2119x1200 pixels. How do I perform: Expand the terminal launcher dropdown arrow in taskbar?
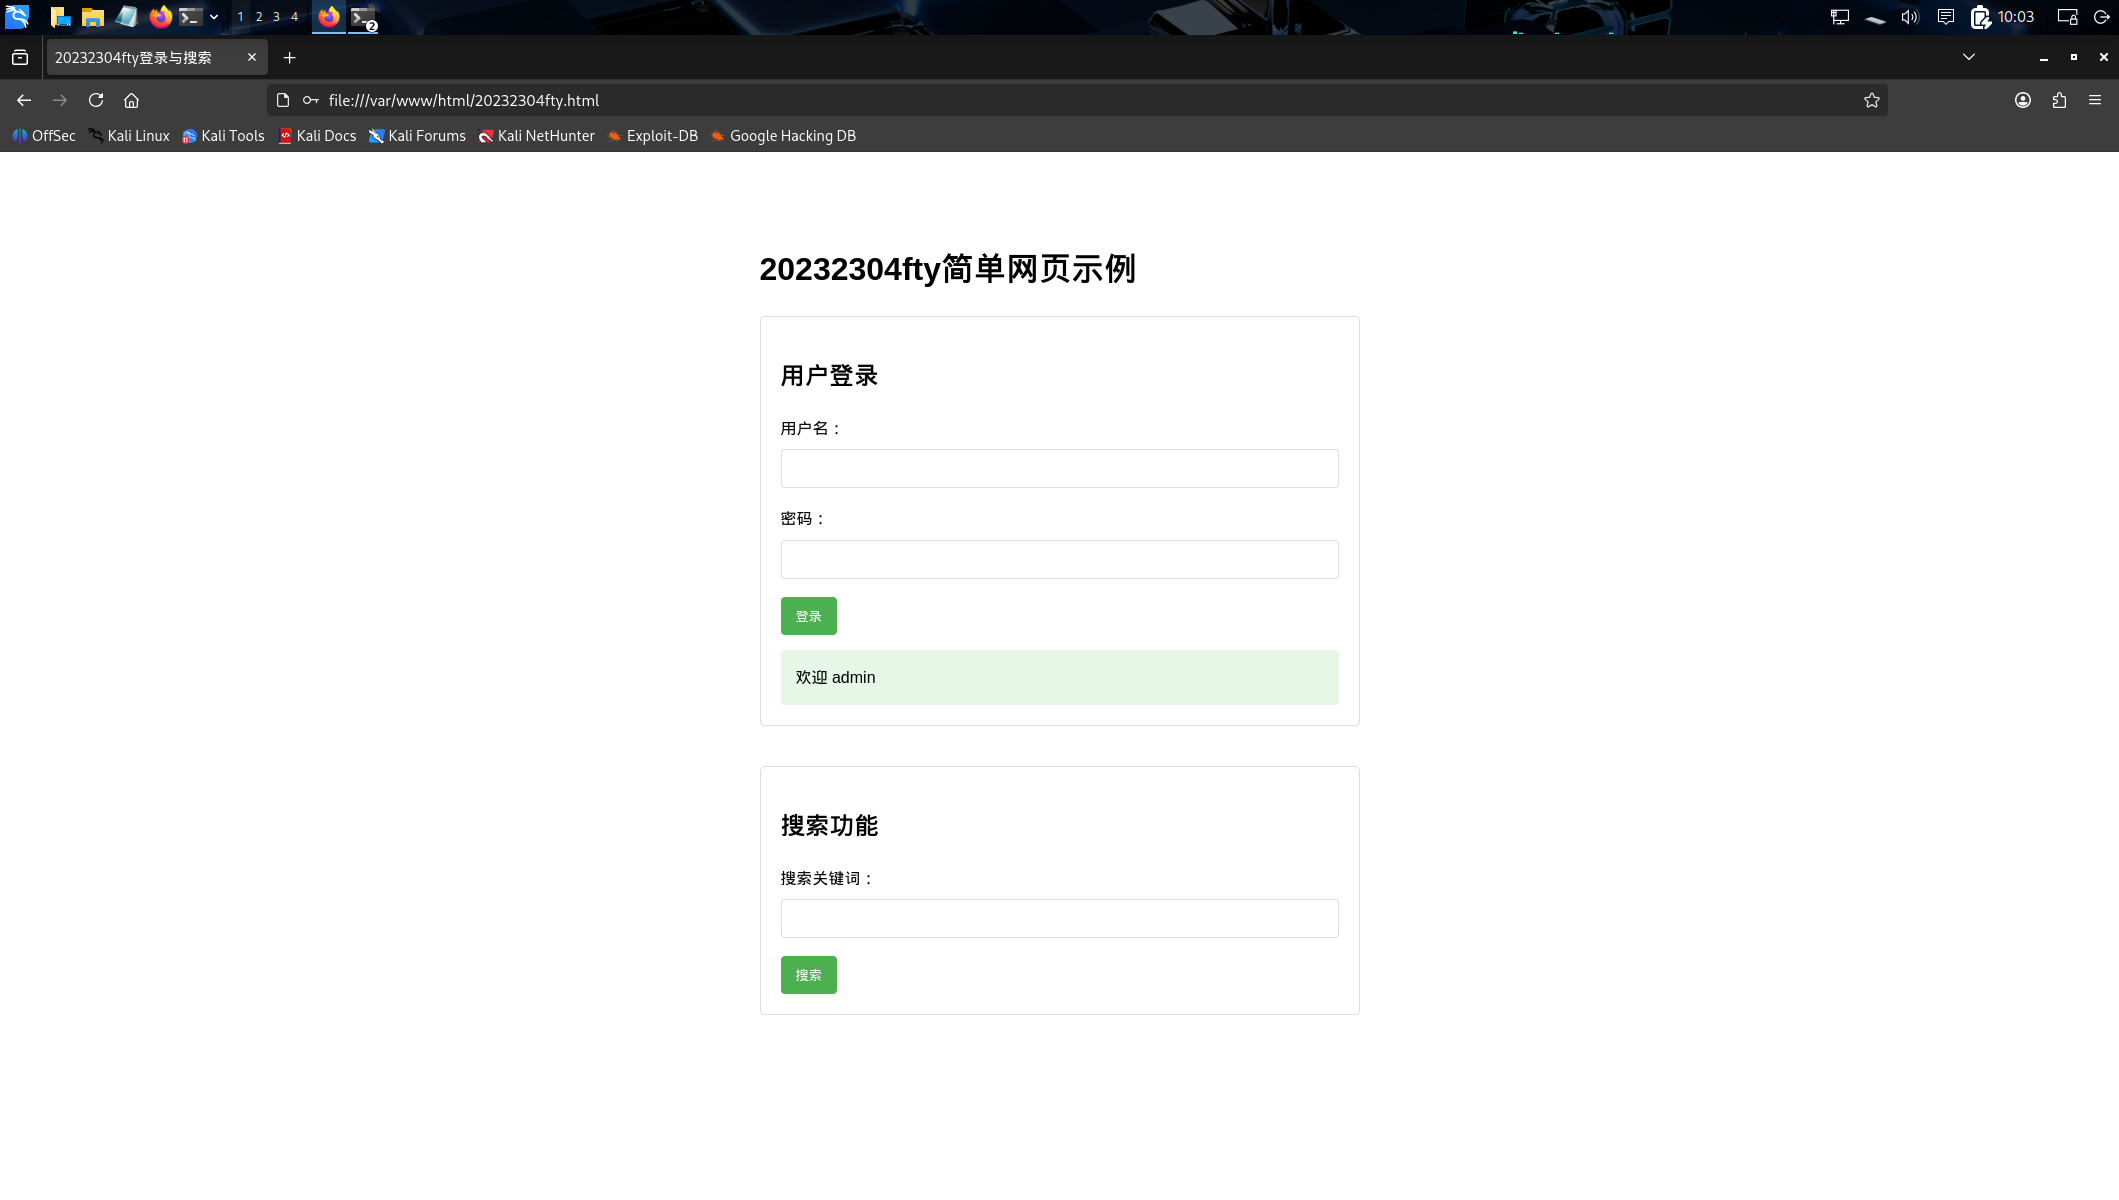click(214, 17)
